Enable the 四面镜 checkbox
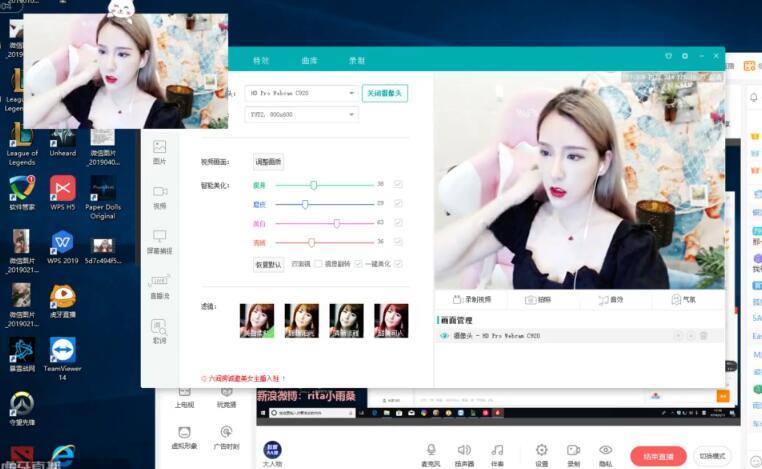Screen dimensions: 762x469 tap(318, 263)
